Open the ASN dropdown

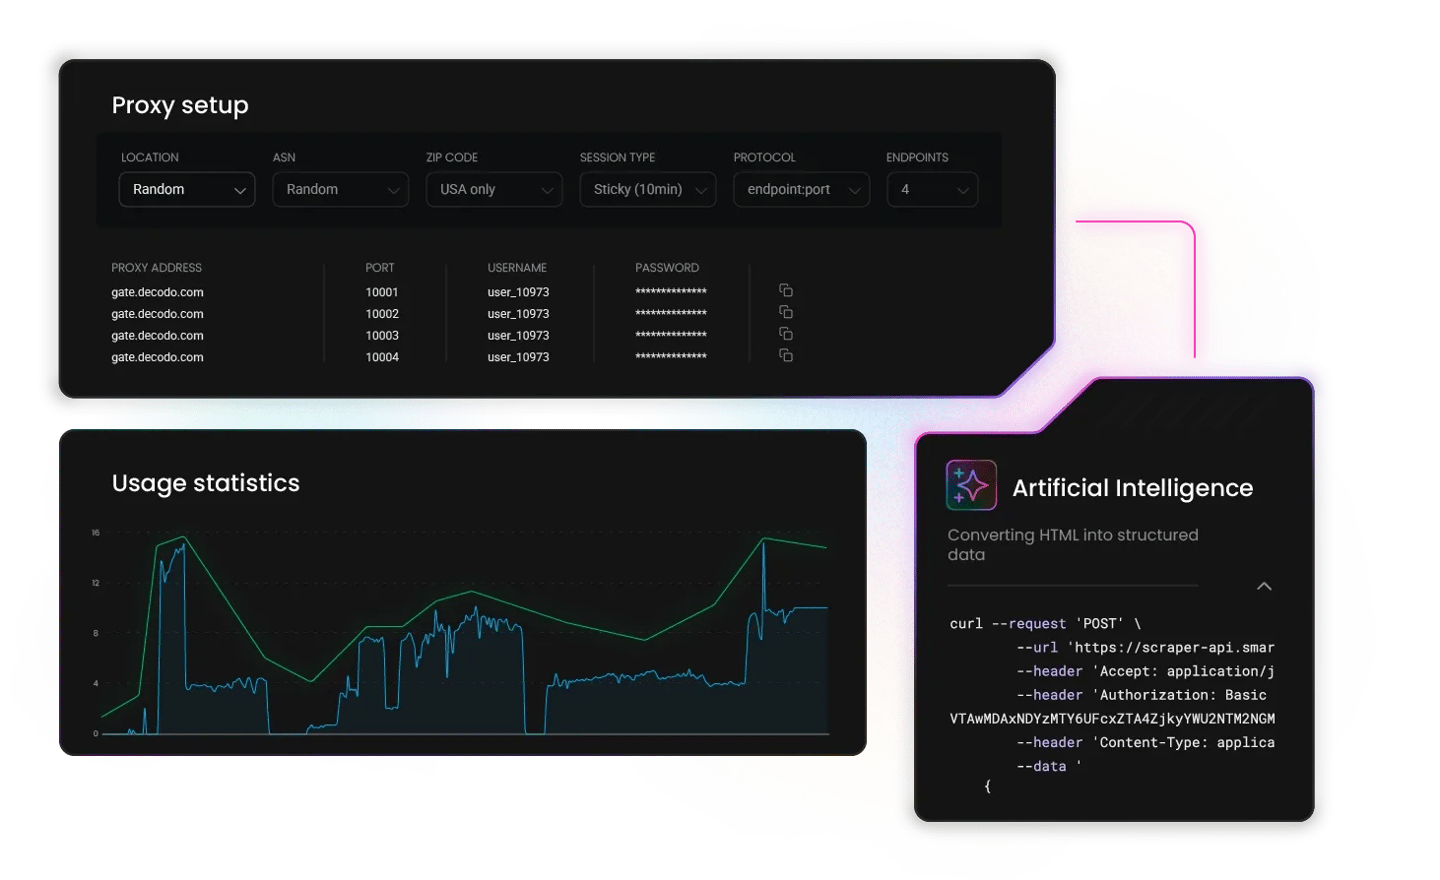(340, 190)
